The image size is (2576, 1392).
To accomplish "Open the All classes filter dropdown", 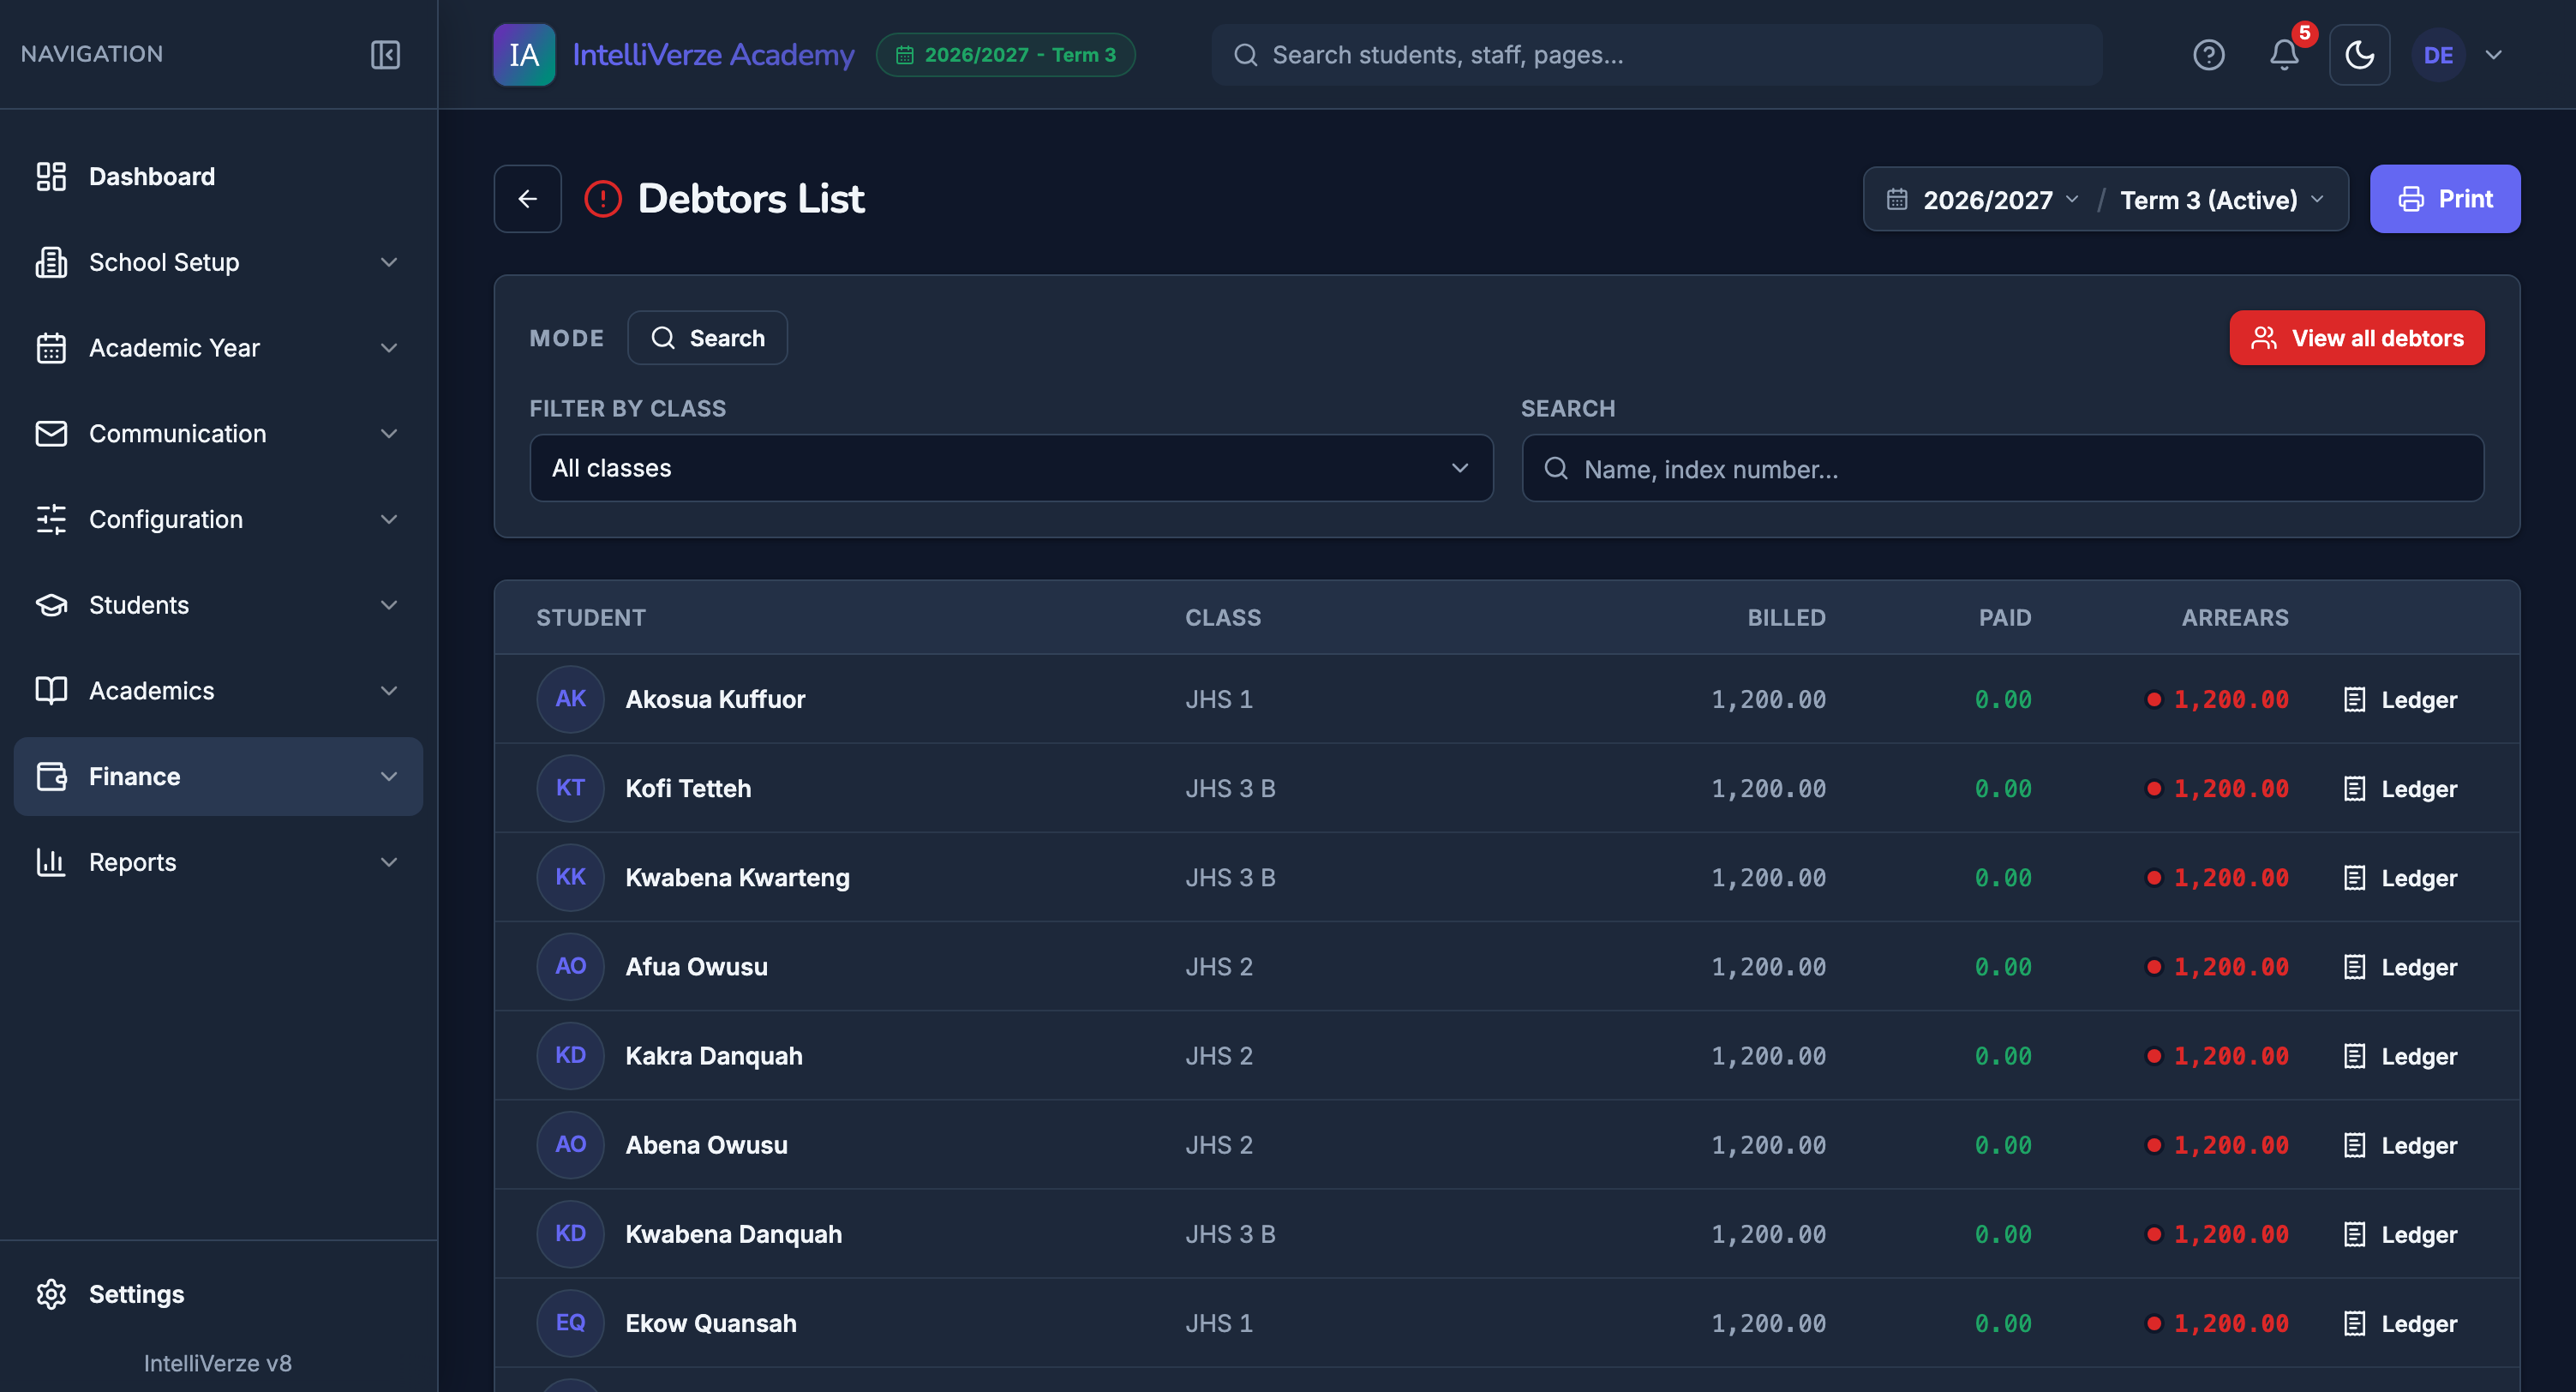I will 1011,468.
